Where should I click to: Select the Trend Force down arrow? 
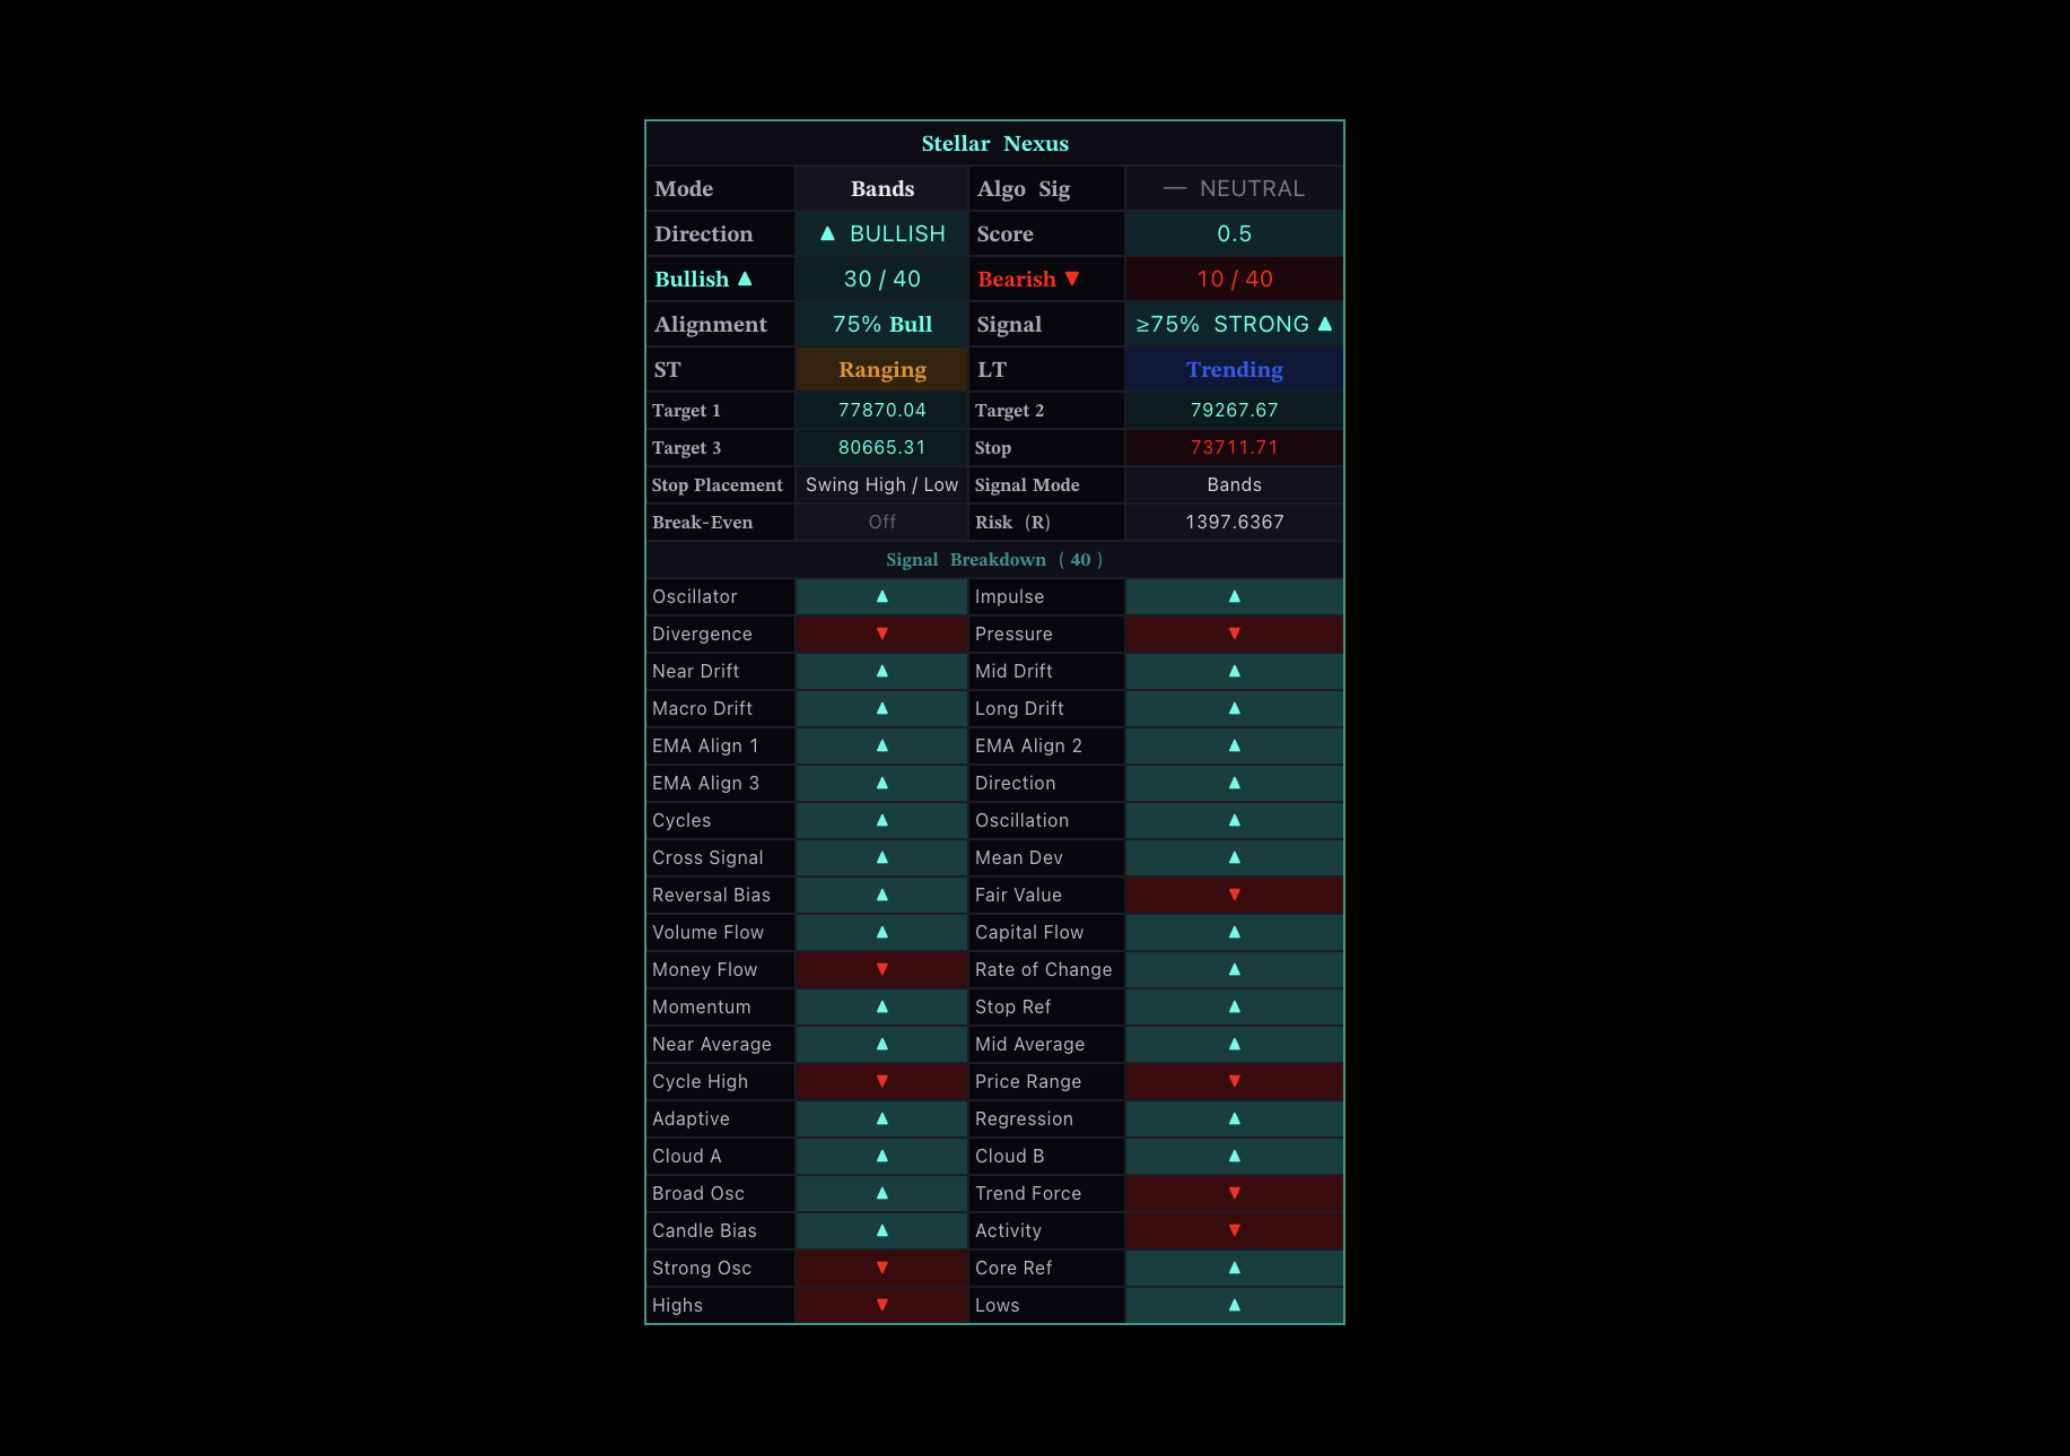pos(1234,1193)
